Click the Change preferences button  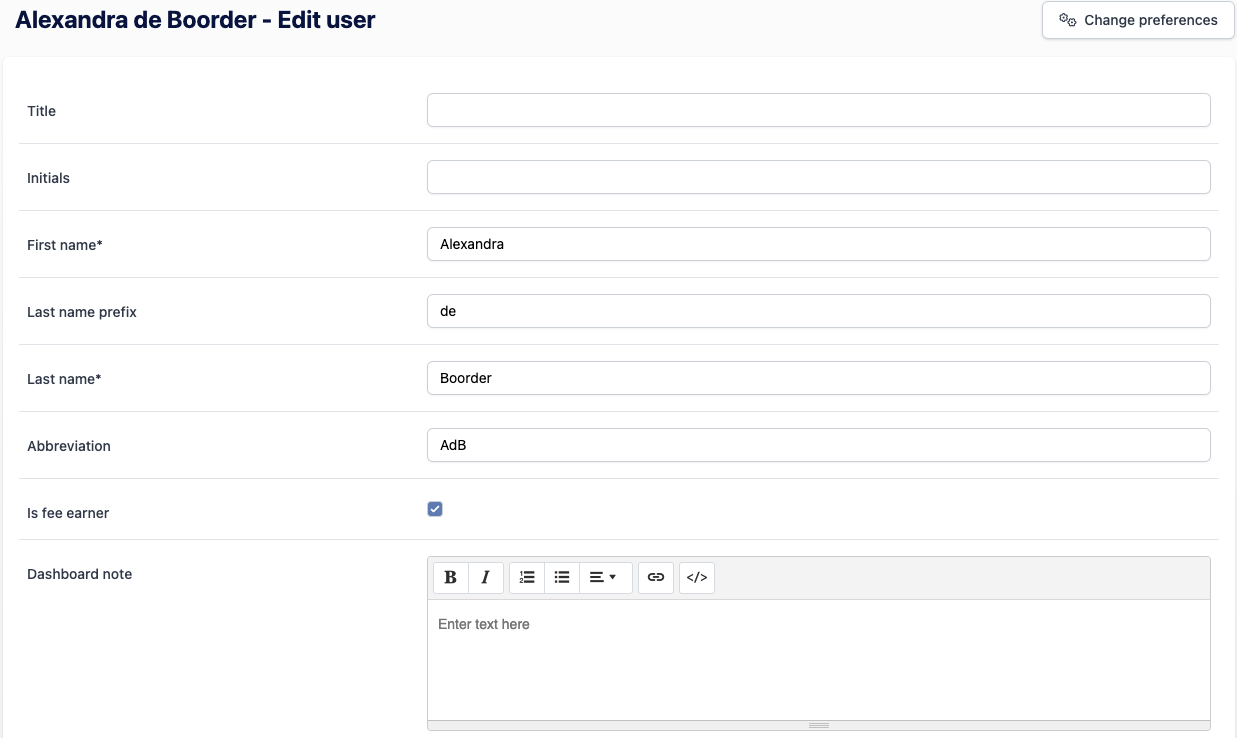tap(1137, 20)
